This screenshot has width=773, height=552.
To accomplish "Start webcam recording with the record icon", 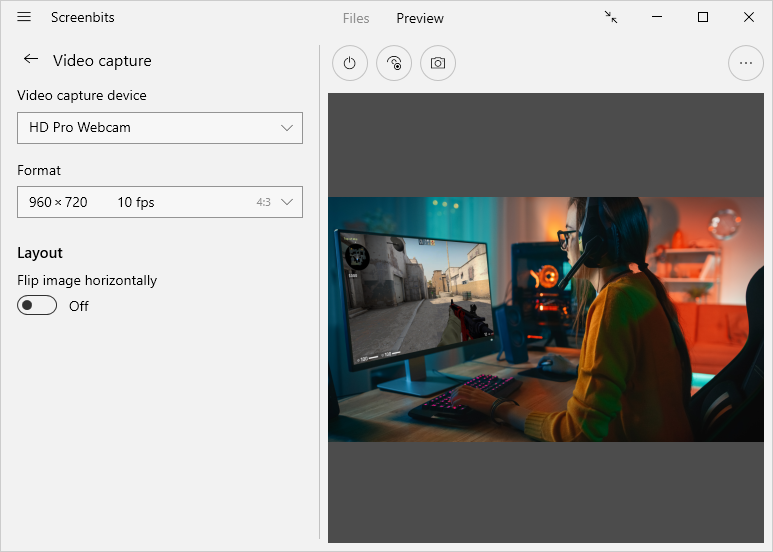I will click(393, 63).
